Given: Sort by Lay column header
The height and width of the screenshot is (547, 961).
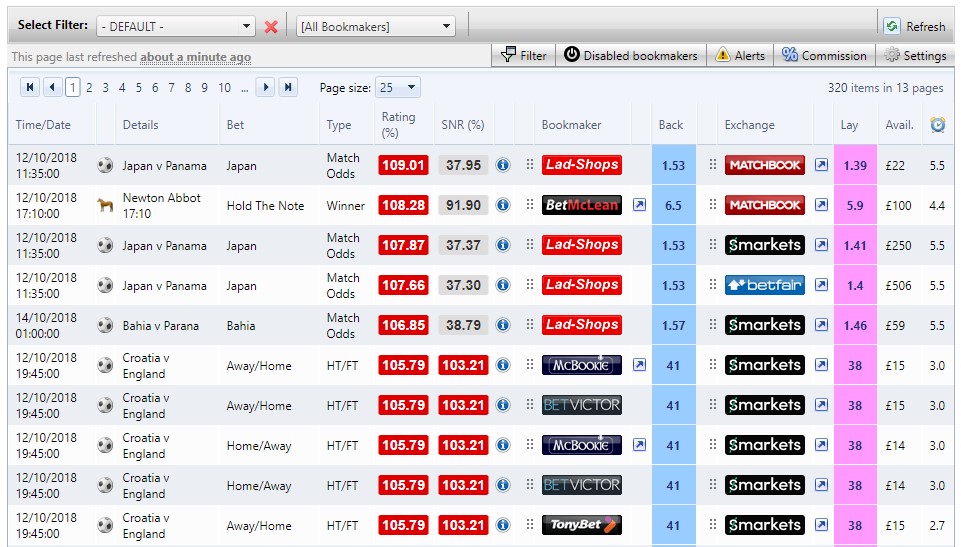Looking at the screenshot, I should [849, 125].
